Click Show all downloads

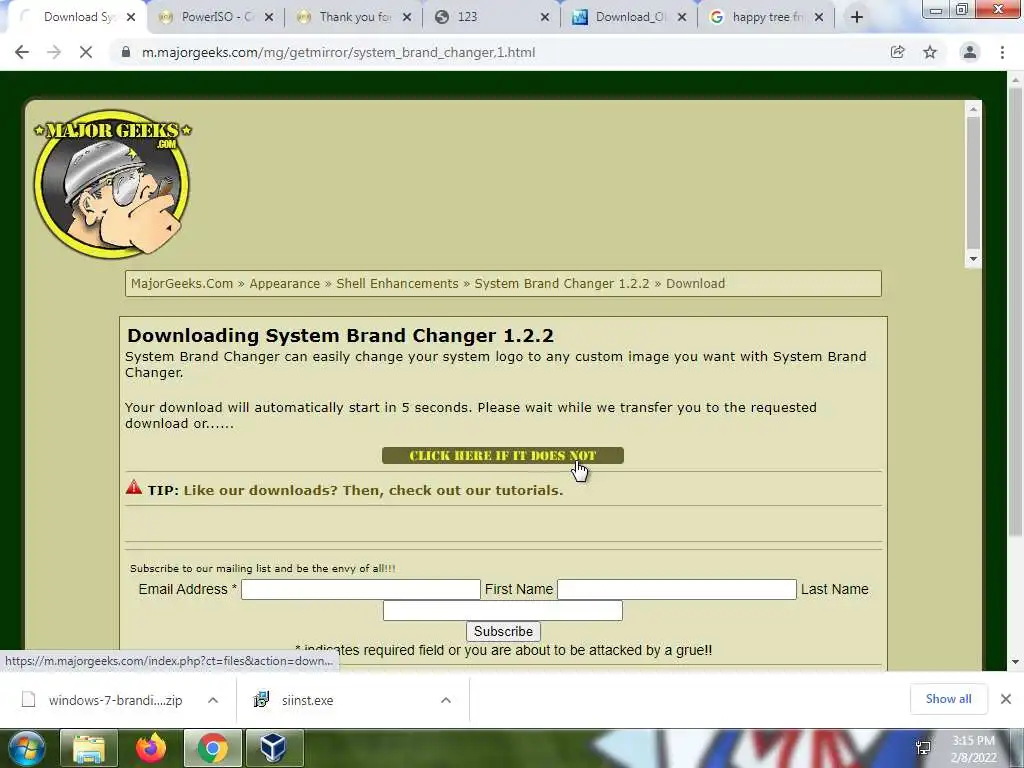pos(948,699)
